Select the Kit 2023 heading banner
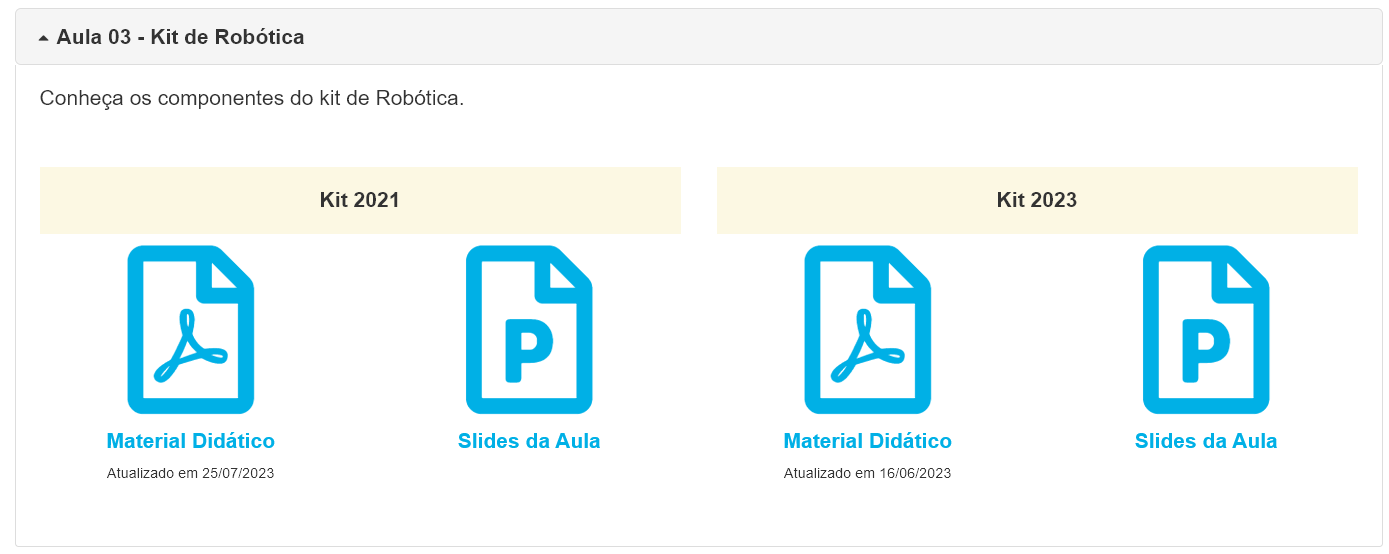 pos(1037,200)
